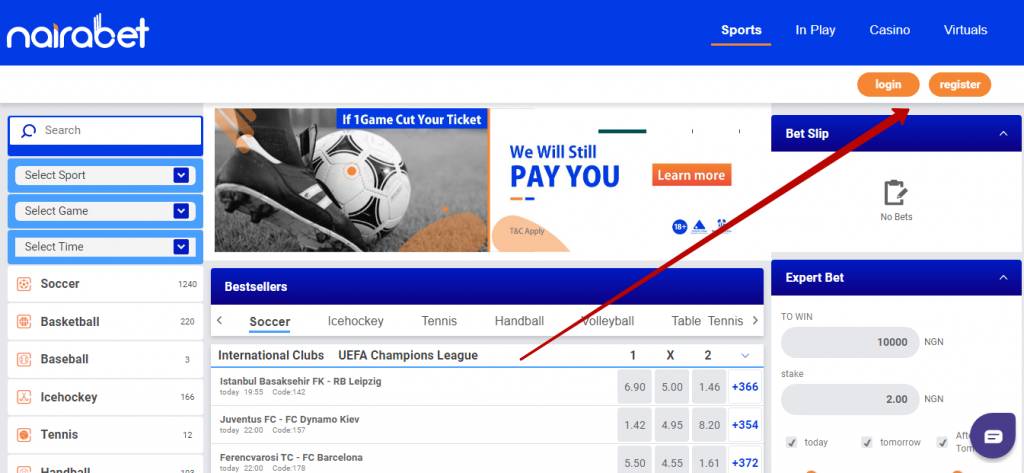Click the Icehockey icon in sidebar
Viewport: 1024px width, 473px height.
pyautogui.click(x=24, y=397)
